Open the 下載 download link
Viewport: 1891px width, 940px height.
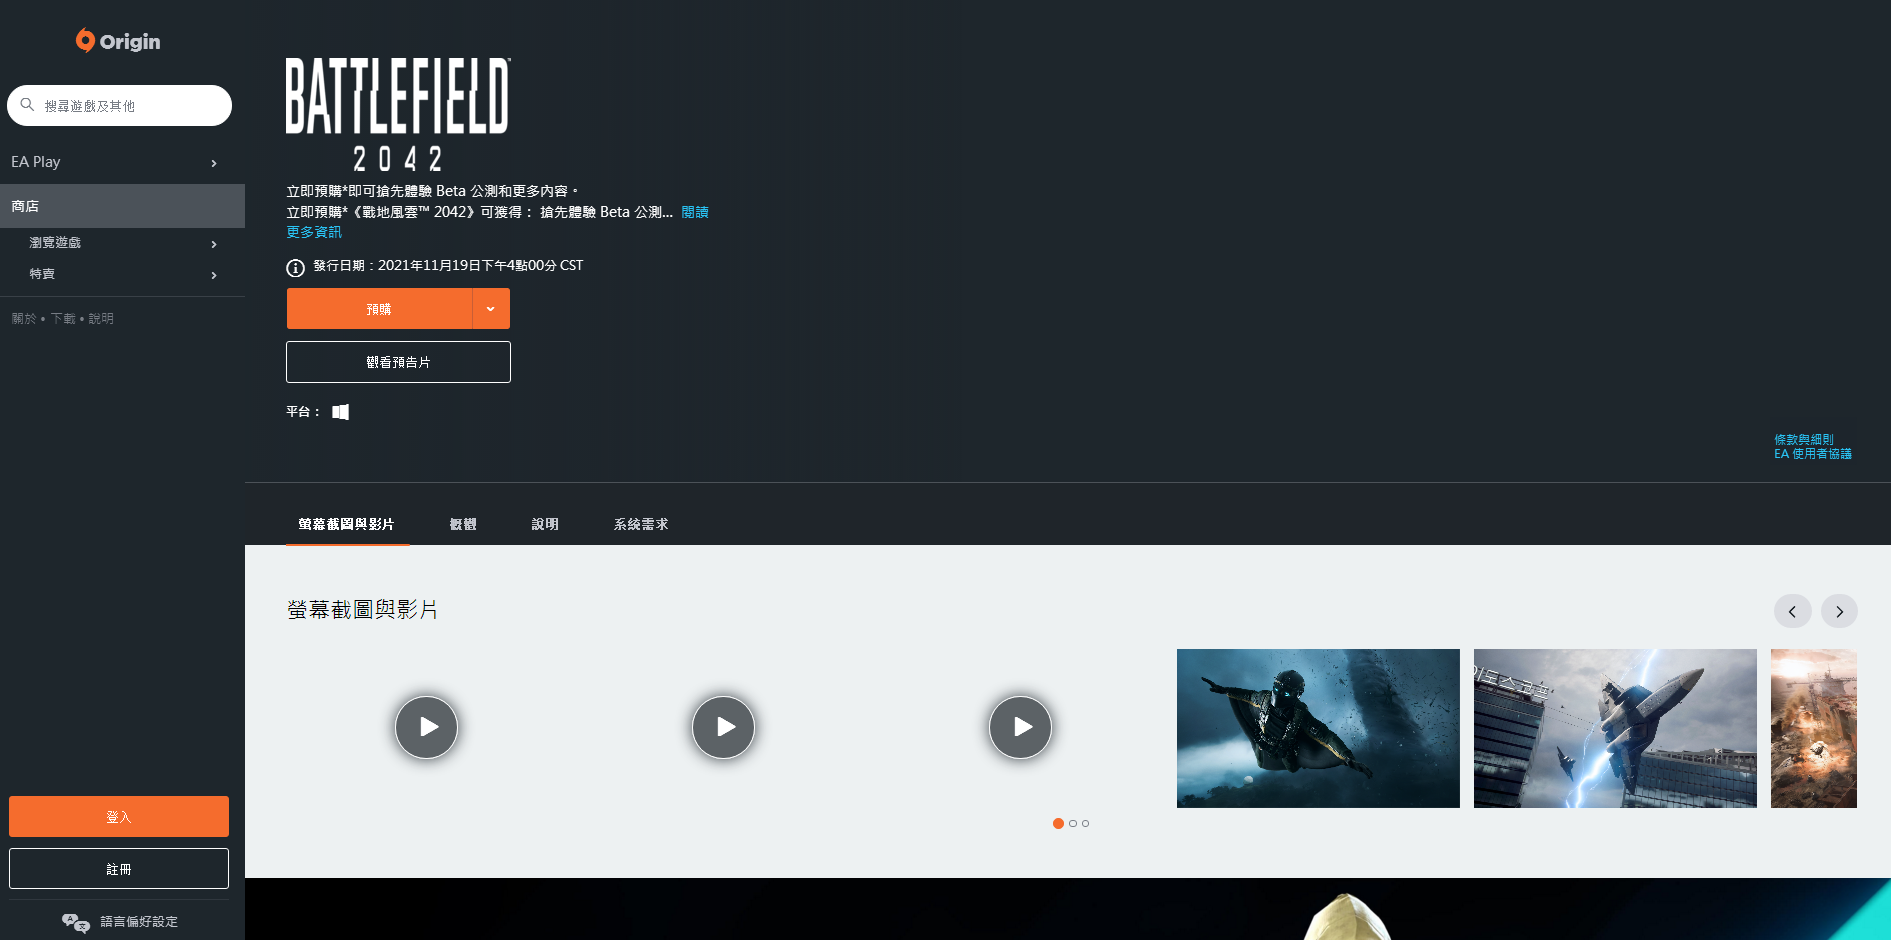[x=63, y=319]
